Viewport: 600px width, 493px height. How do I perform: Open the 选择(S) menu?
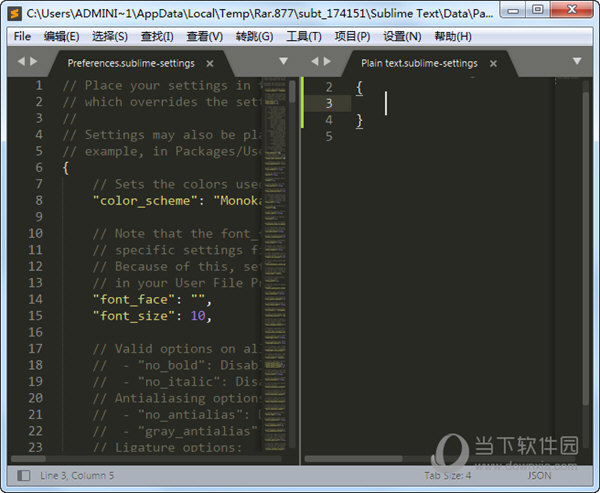pos(110,36)
